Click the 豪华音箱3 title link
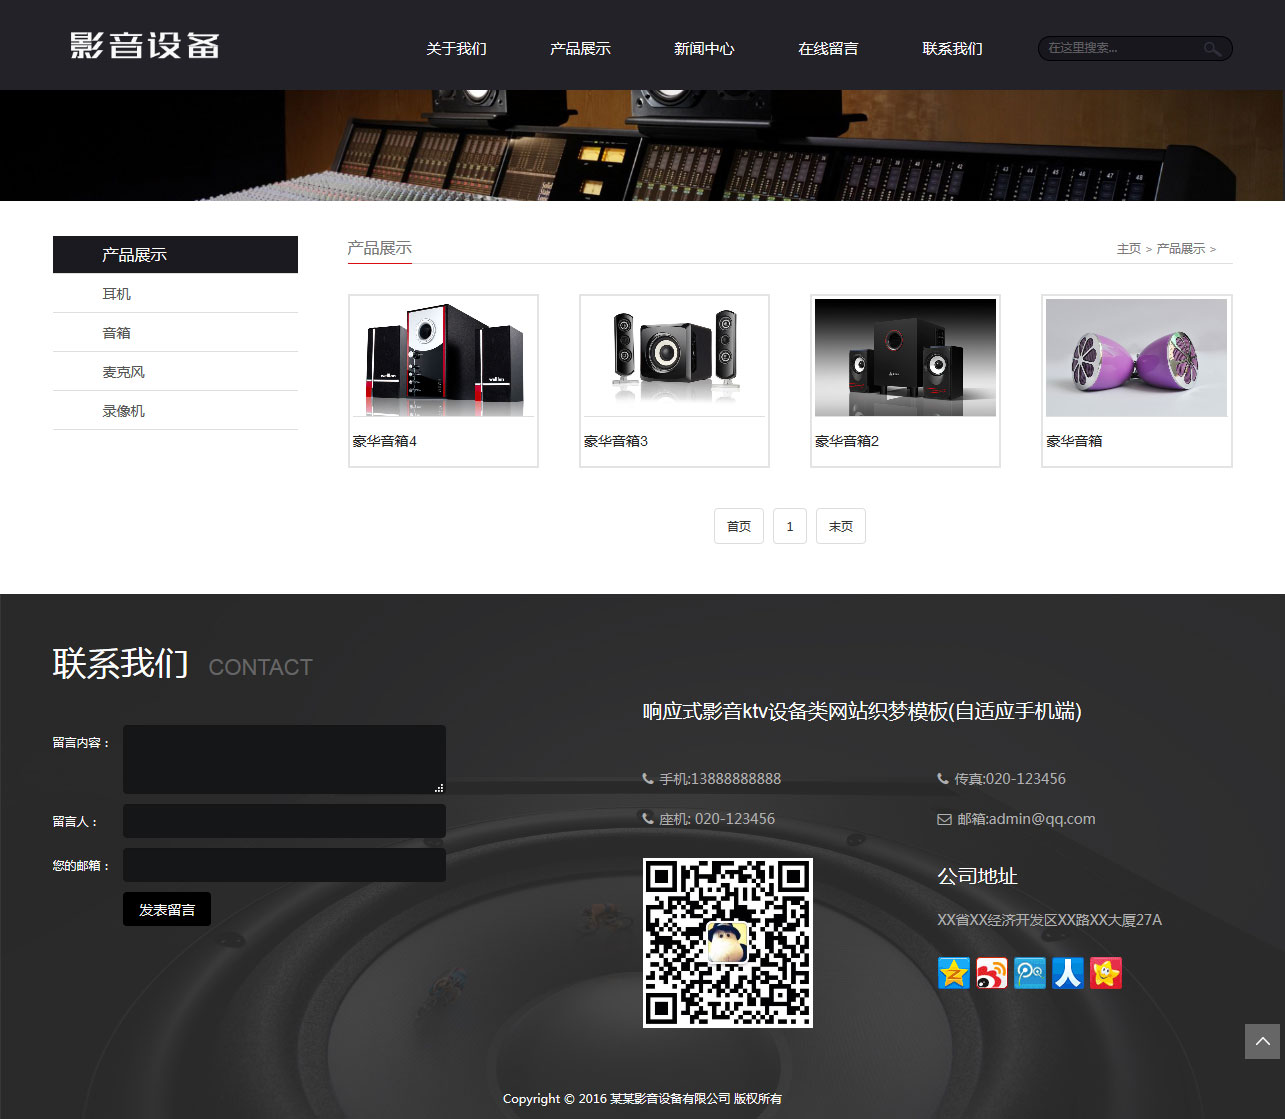Screen dimensions: 1285x1119 [x=616, y=441]
